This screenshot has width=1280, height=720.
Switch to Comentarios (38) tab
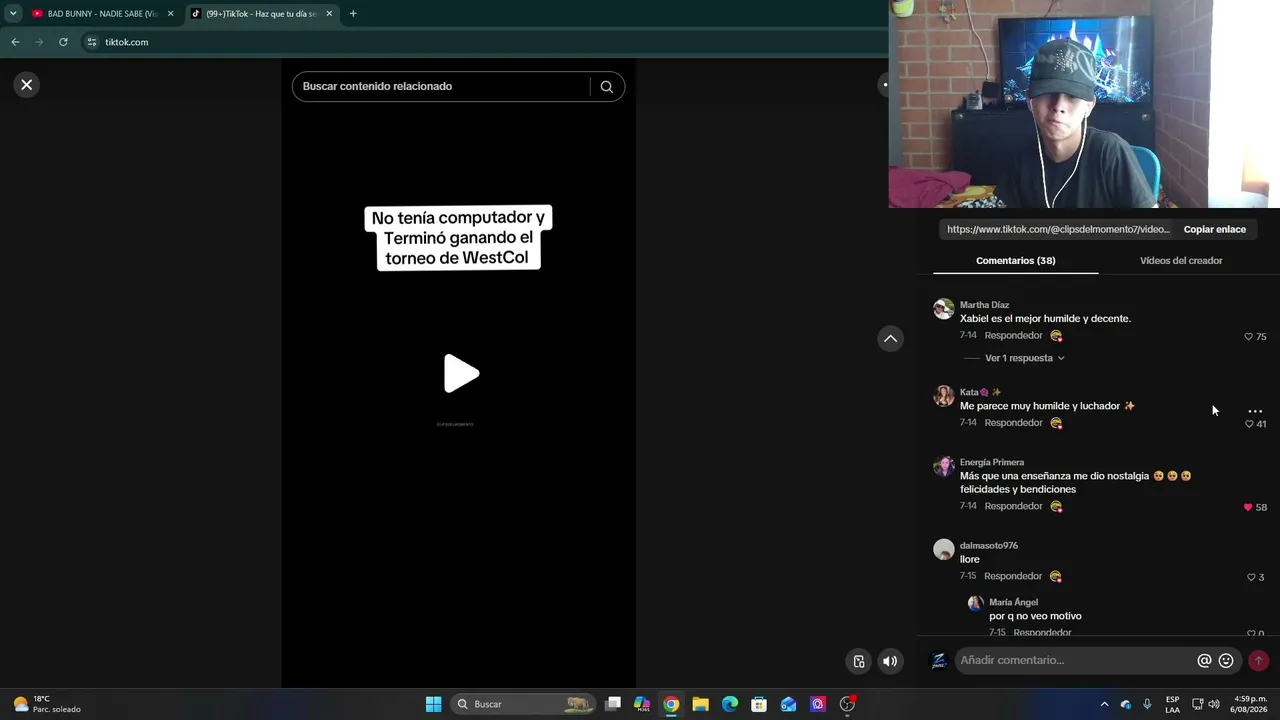tap(1016, 261)
